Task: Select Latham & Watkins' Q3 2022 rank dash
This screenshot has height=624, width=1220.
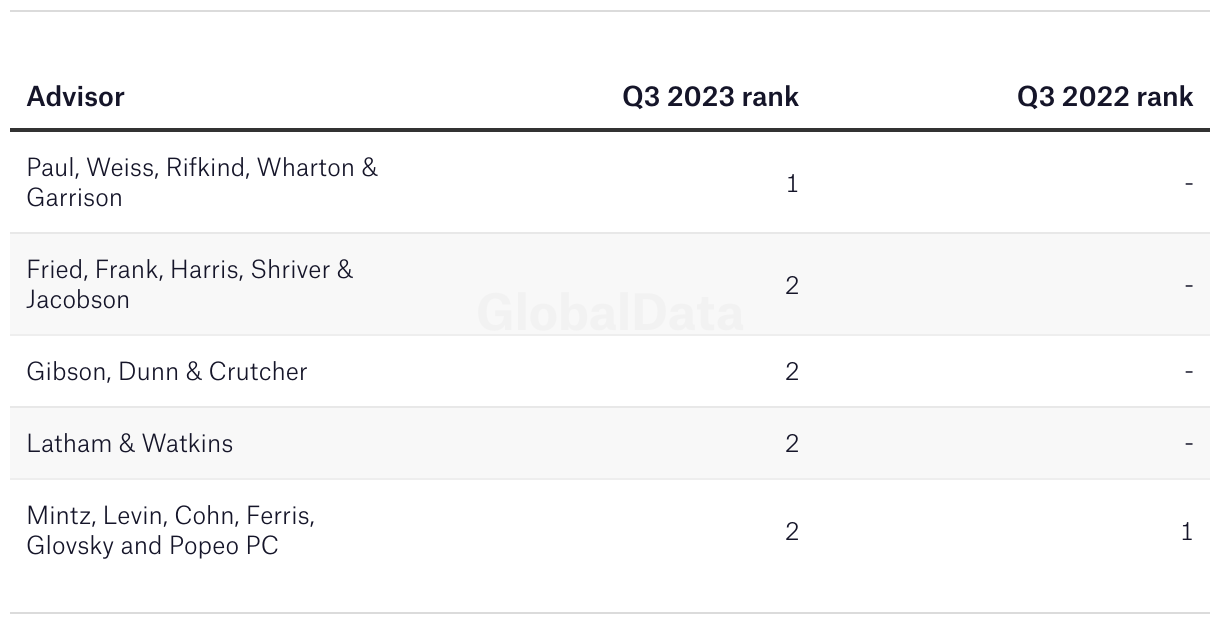Action: (x=1188, y=444)
